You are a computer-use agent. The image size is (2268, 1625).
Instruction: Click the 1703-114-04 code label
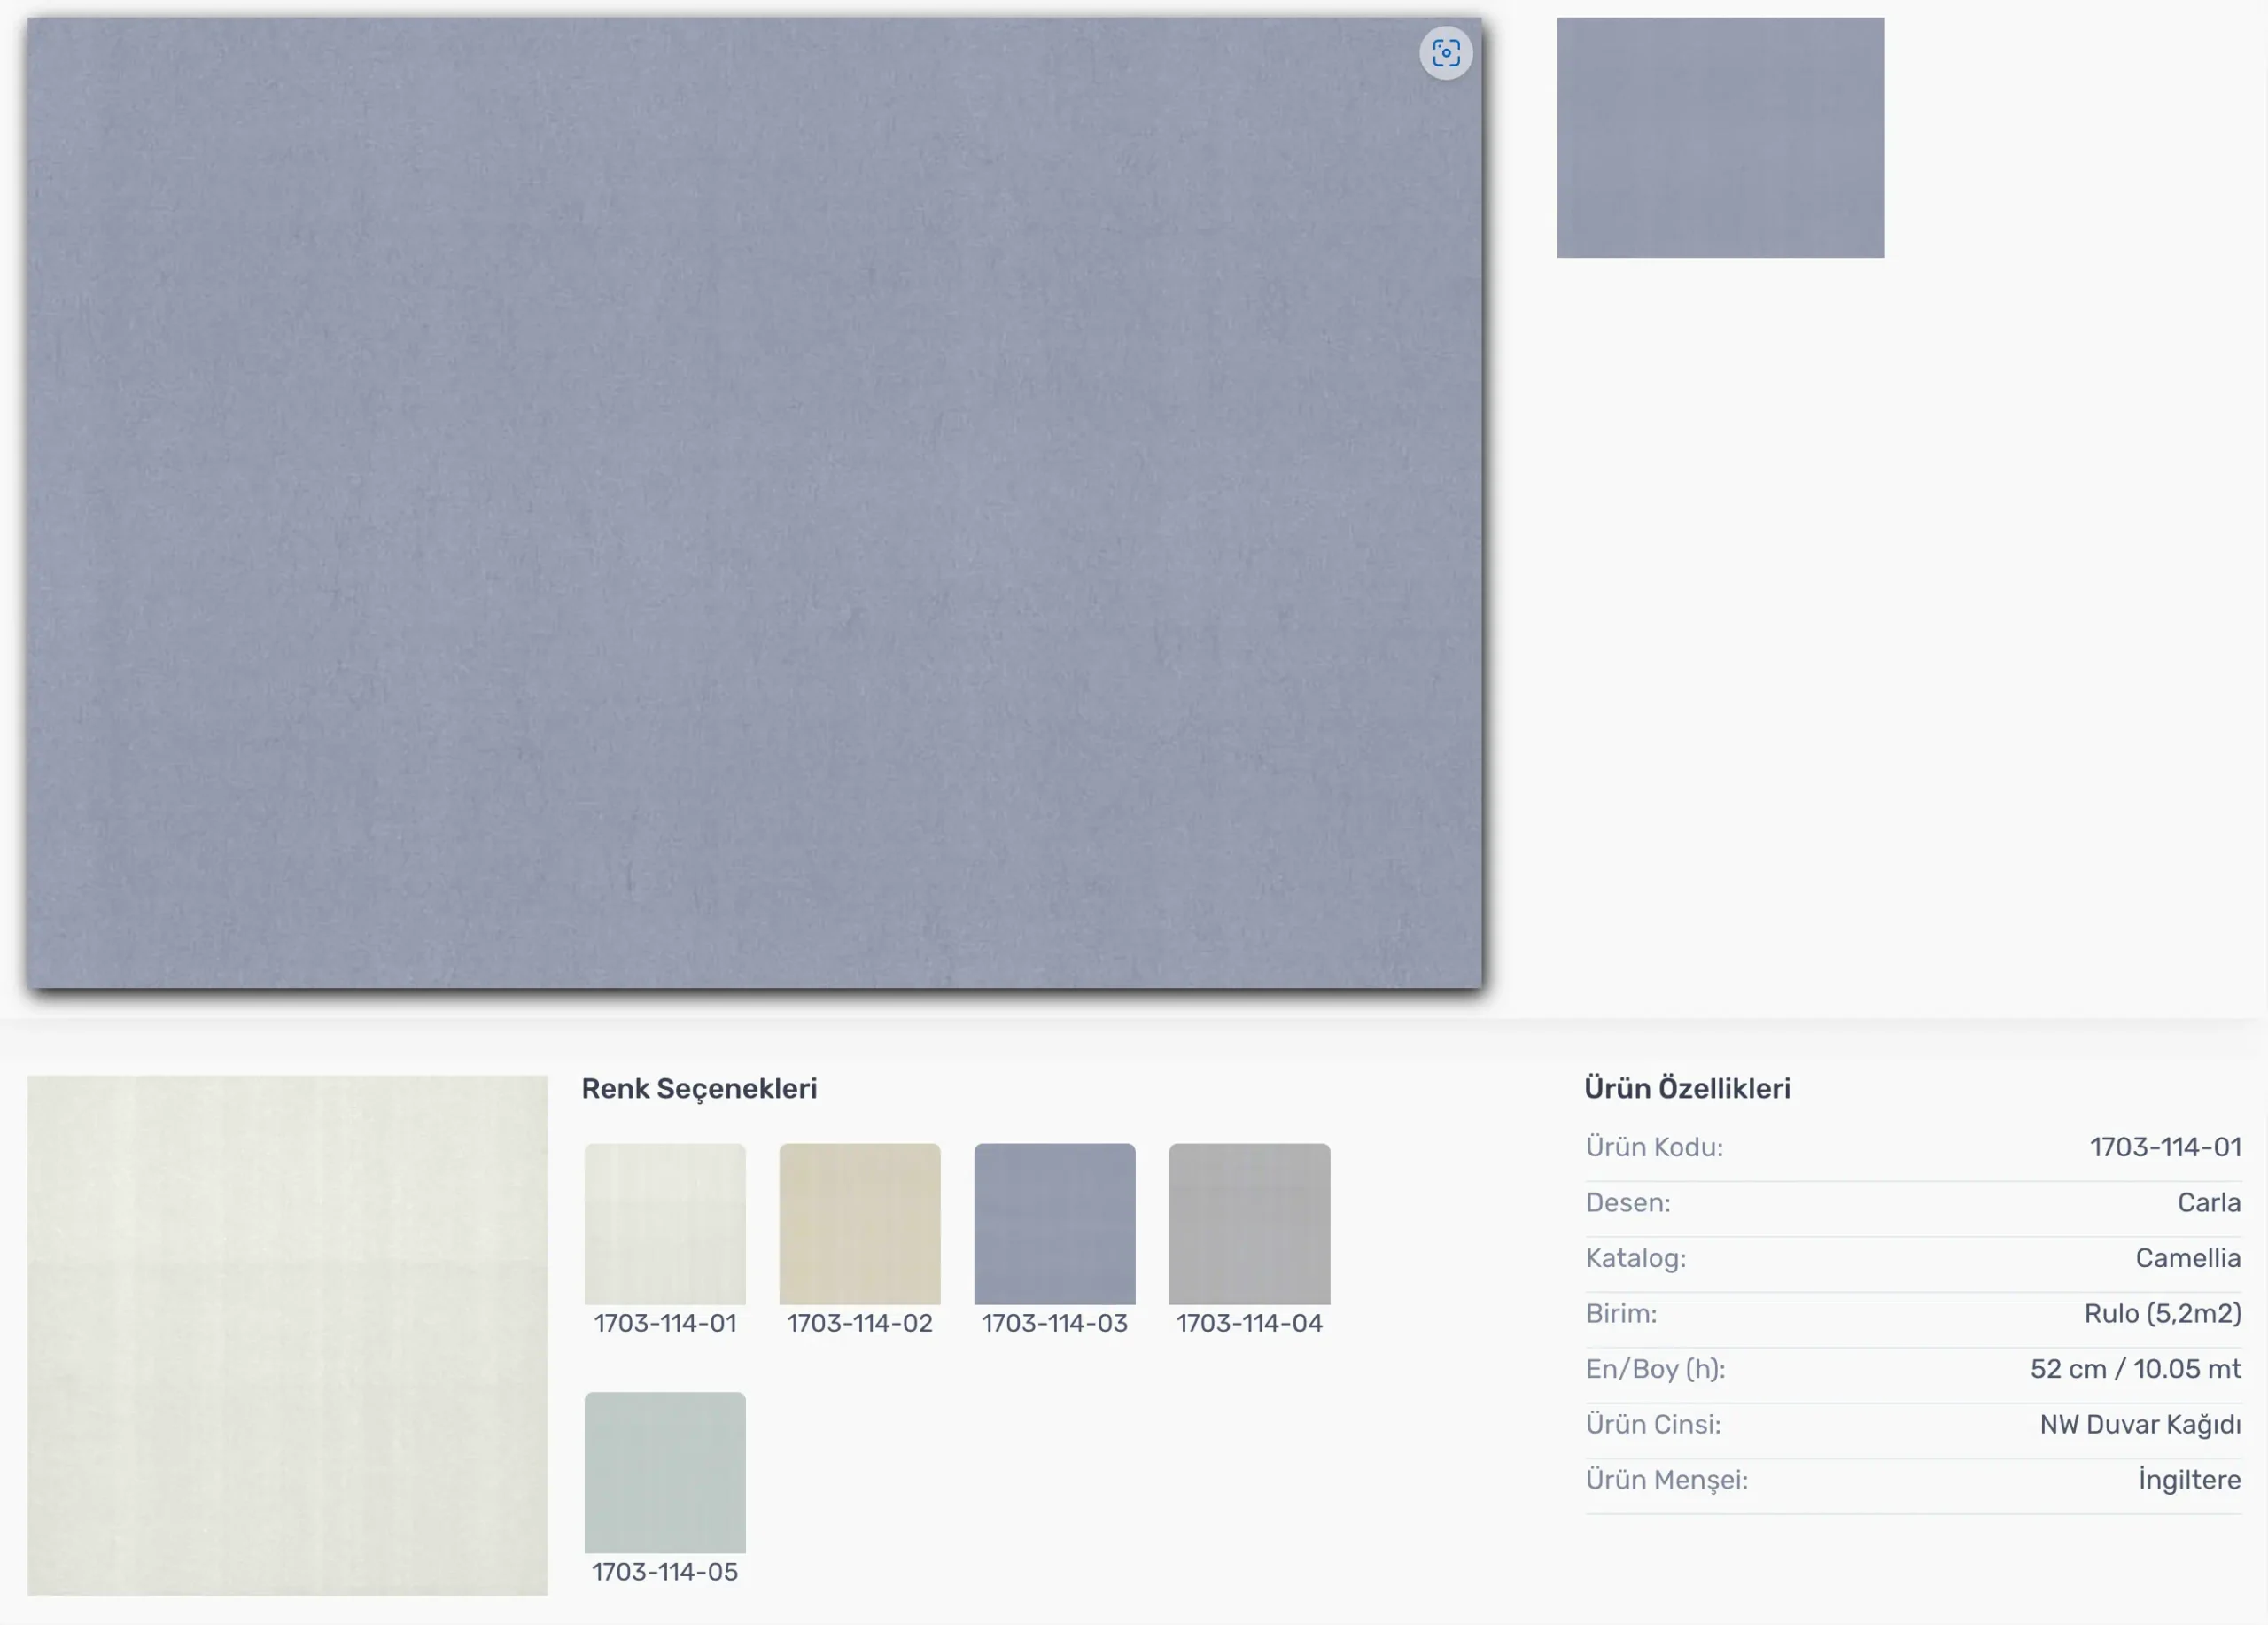1249,1323
